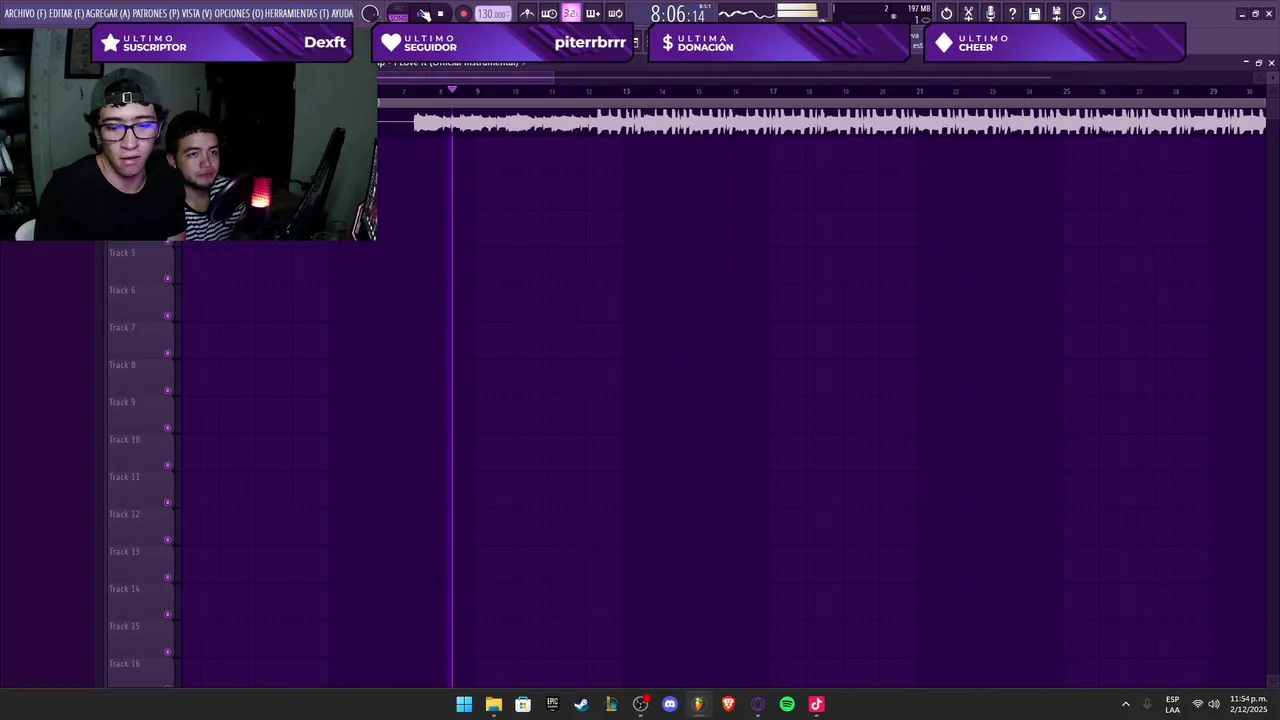Select the Track 16 header

(x=140, y=670)
